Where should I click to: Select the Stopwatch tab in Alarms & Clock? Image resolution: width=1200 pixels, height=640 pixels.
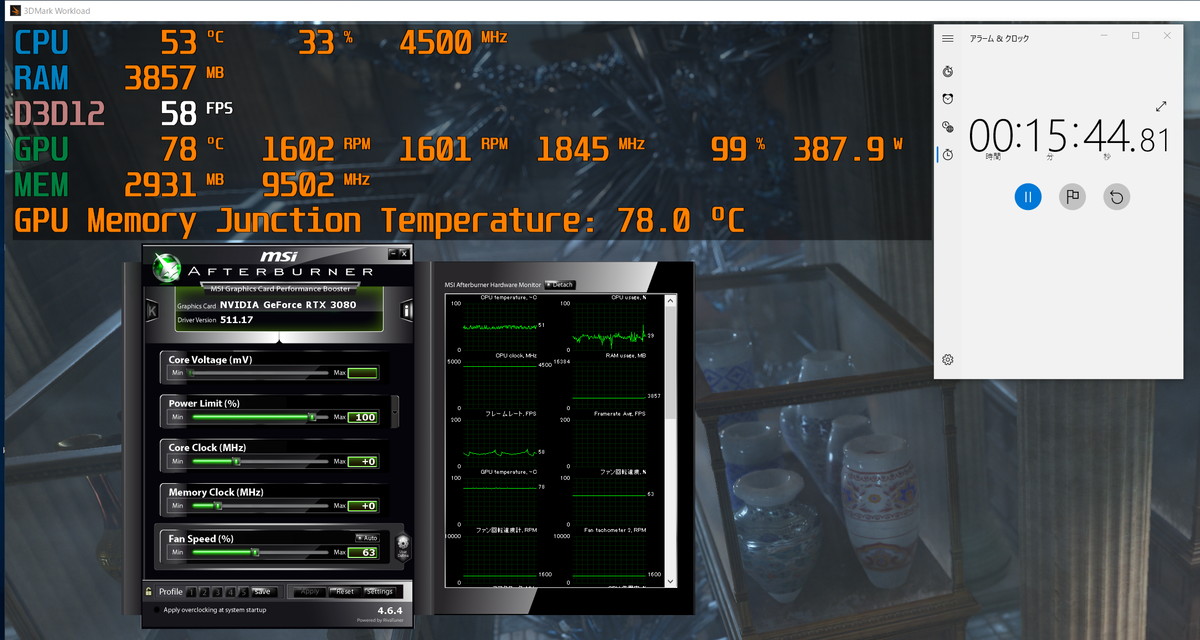point(948,154)
